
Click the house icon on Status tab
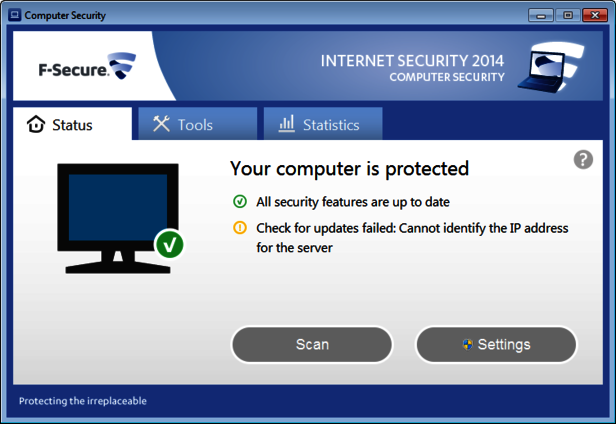36,125
